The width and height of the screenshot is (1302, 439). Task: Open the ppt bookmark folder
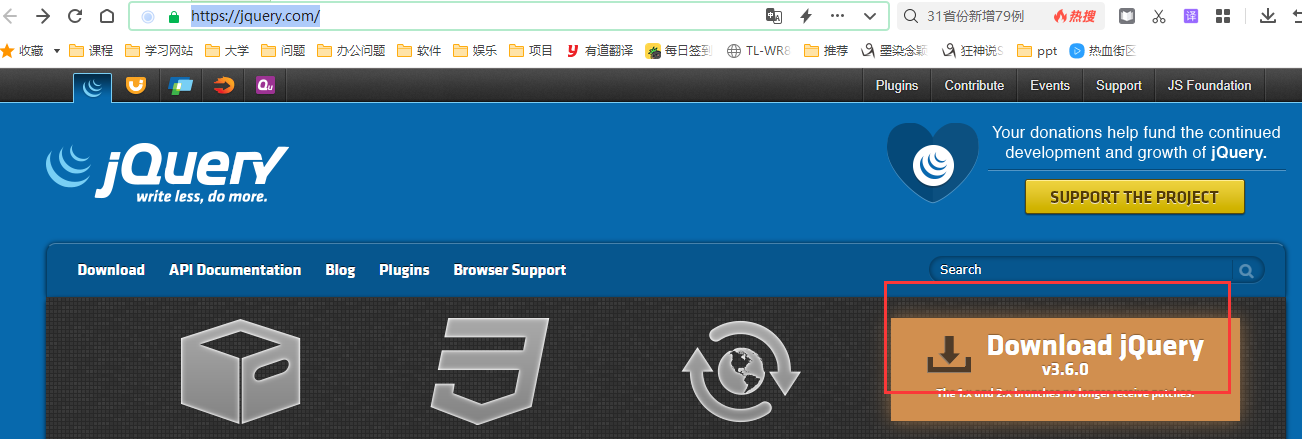(x=1036, y=50)
